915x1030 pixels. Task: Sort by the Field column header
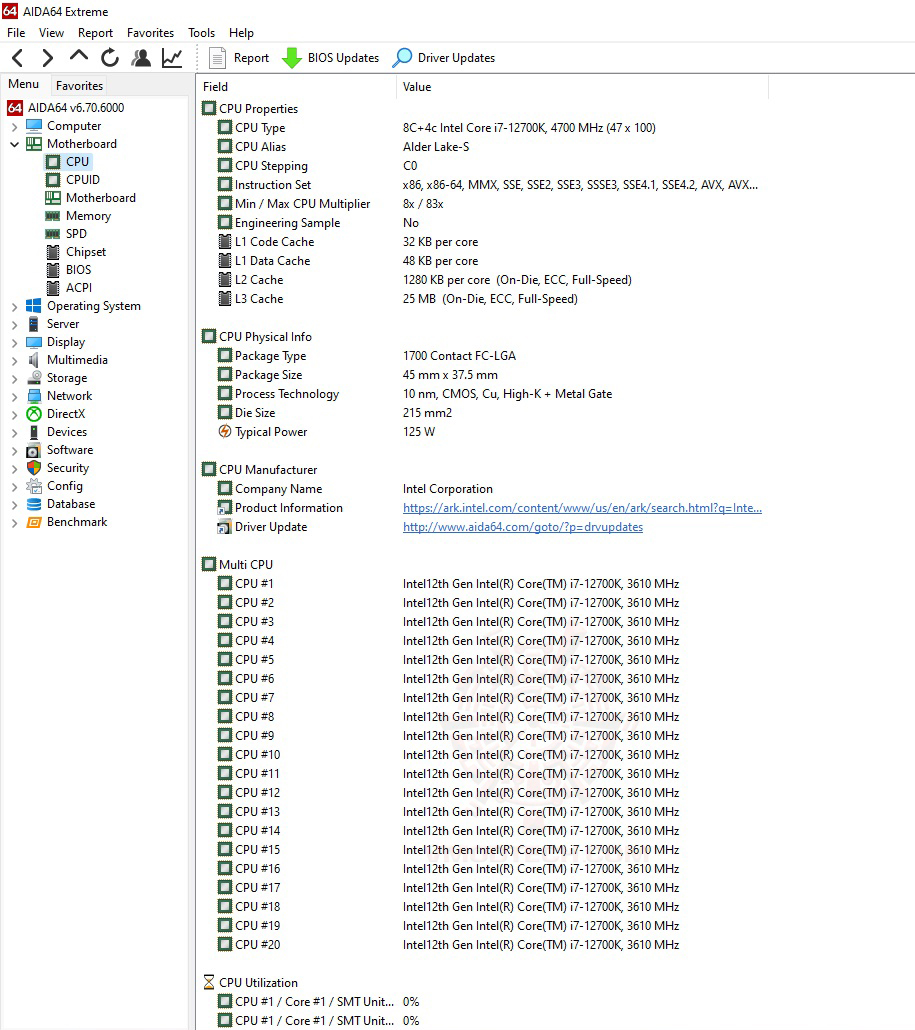pos(297,87)
